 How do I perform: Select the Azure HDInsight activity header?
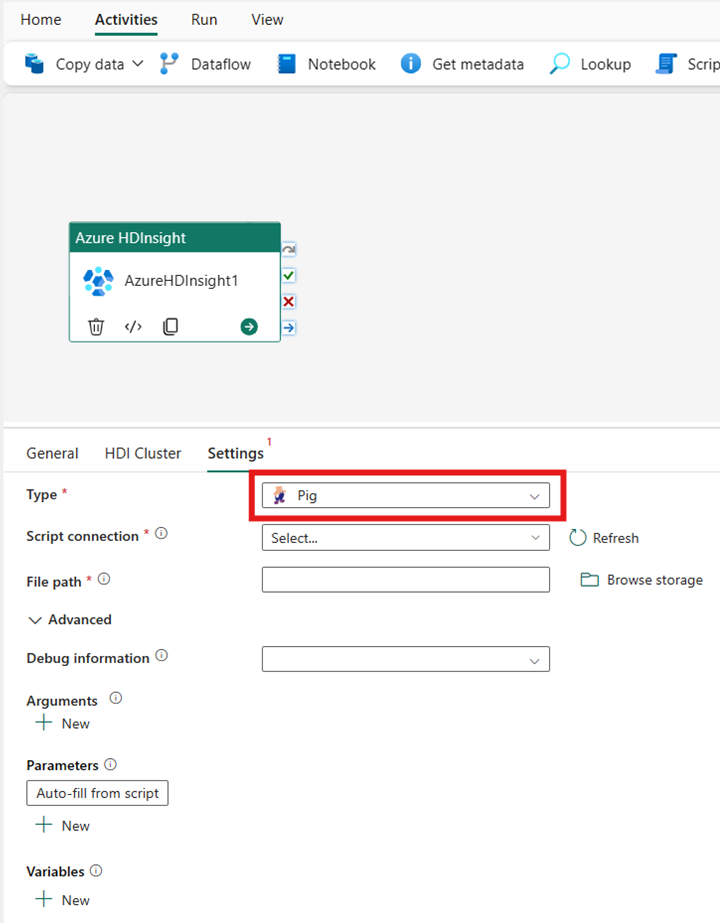(x=175, y=238)
